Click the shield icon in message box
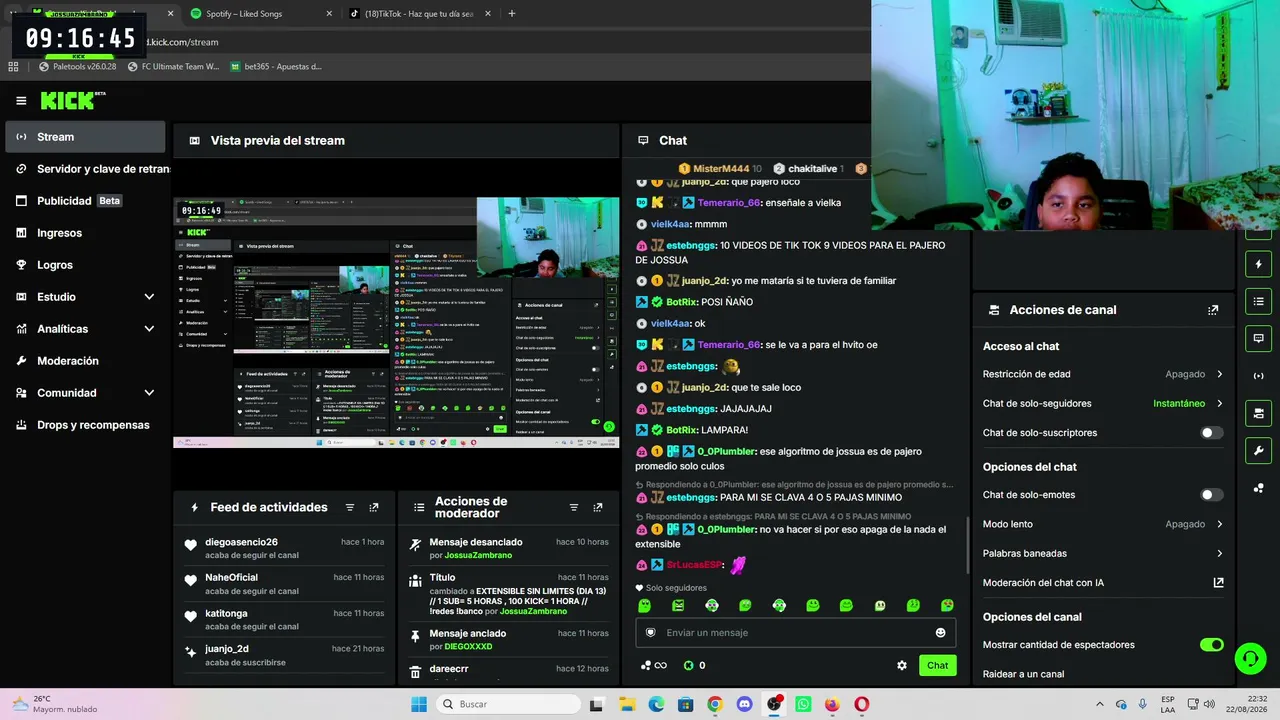This screenshot has width=1280, height=720. click(651, 632)
